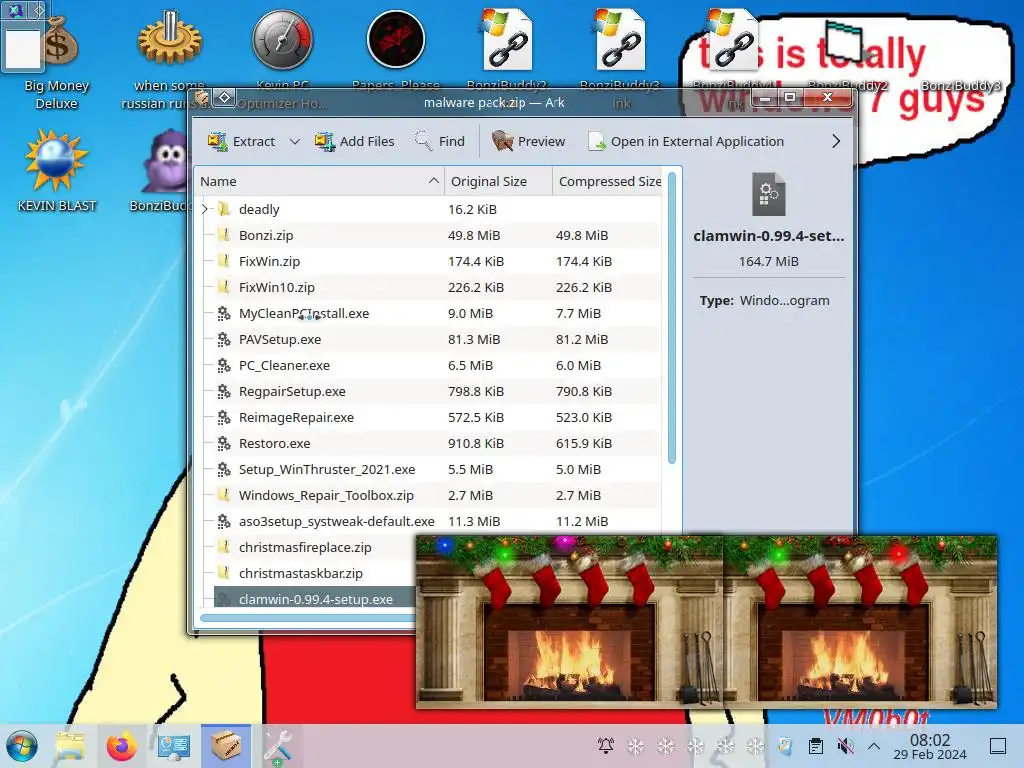Expand the deadly folder tree arrow

point(204,209)
